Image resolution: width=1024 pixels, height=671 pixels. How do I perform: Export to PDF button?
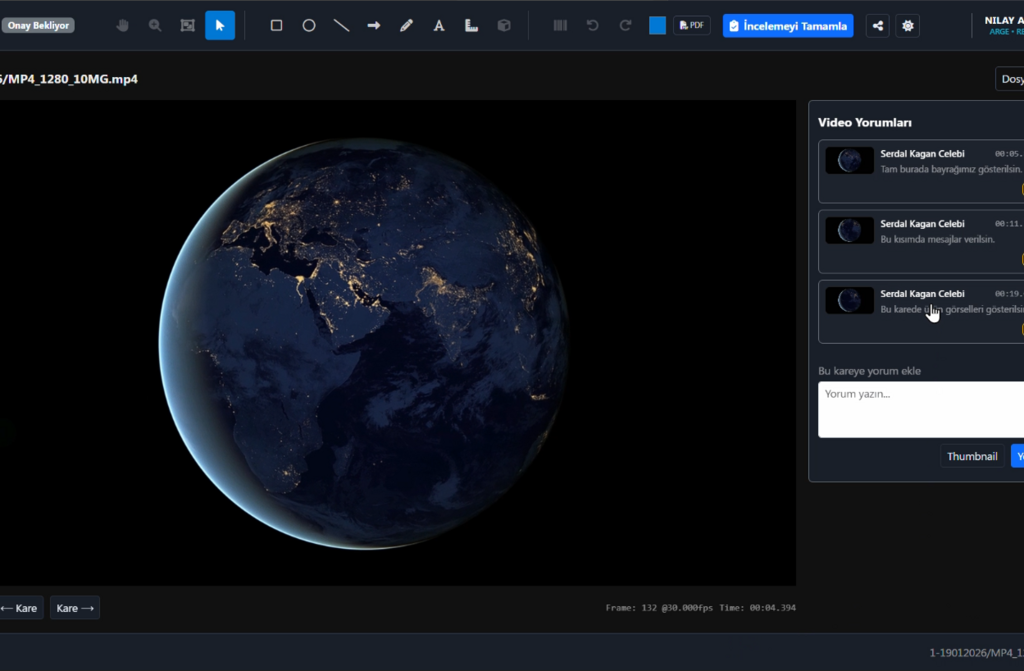[x=692, y=25]
